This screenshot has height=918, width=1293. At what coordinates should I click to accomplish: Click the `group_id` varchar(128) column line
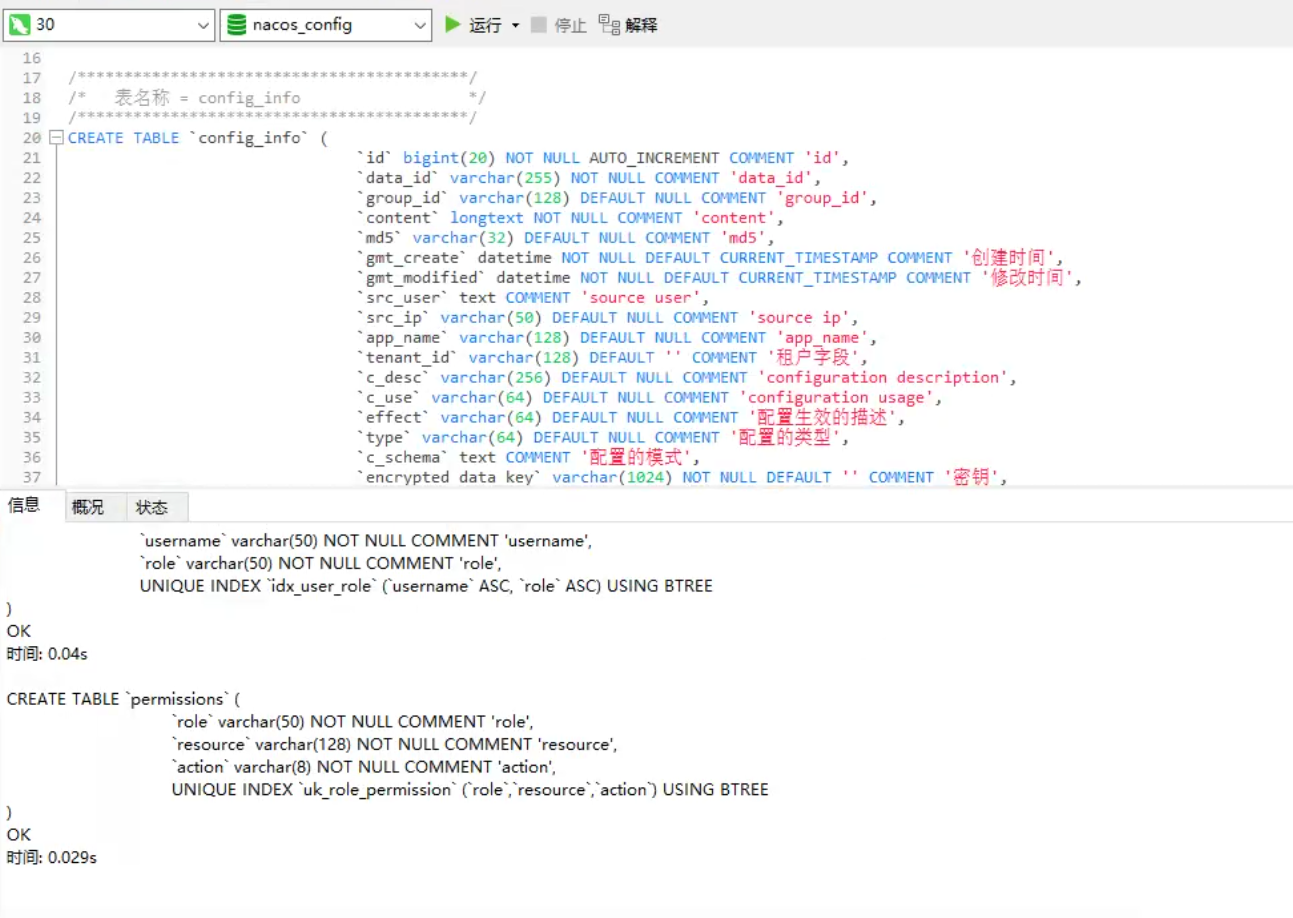pos(617,198)
